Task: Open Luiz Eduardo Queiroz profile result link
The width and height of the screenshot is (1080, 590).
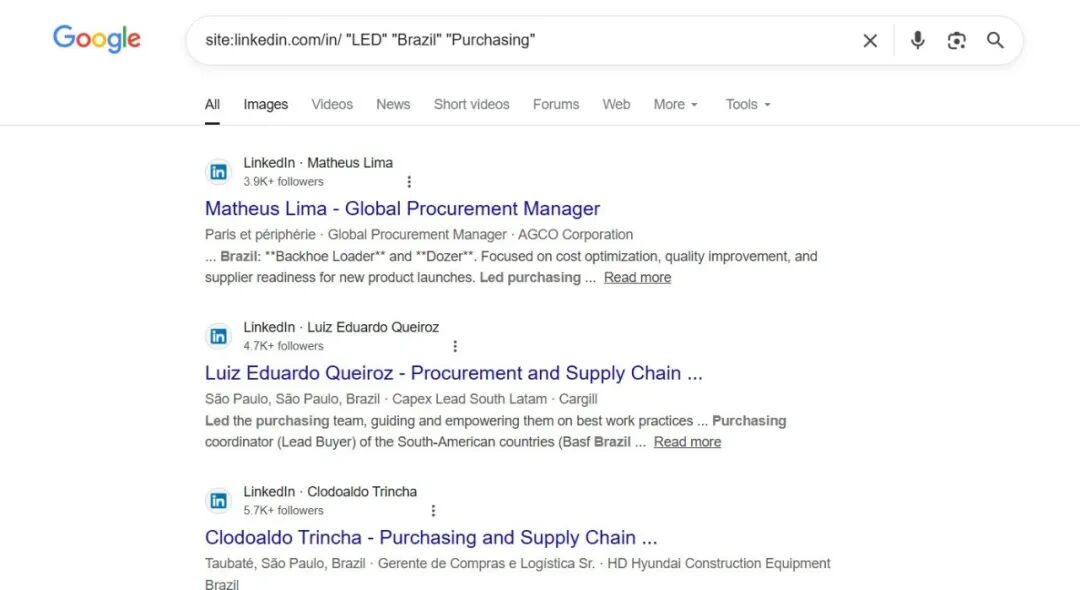Action: (x=453, y=373)
